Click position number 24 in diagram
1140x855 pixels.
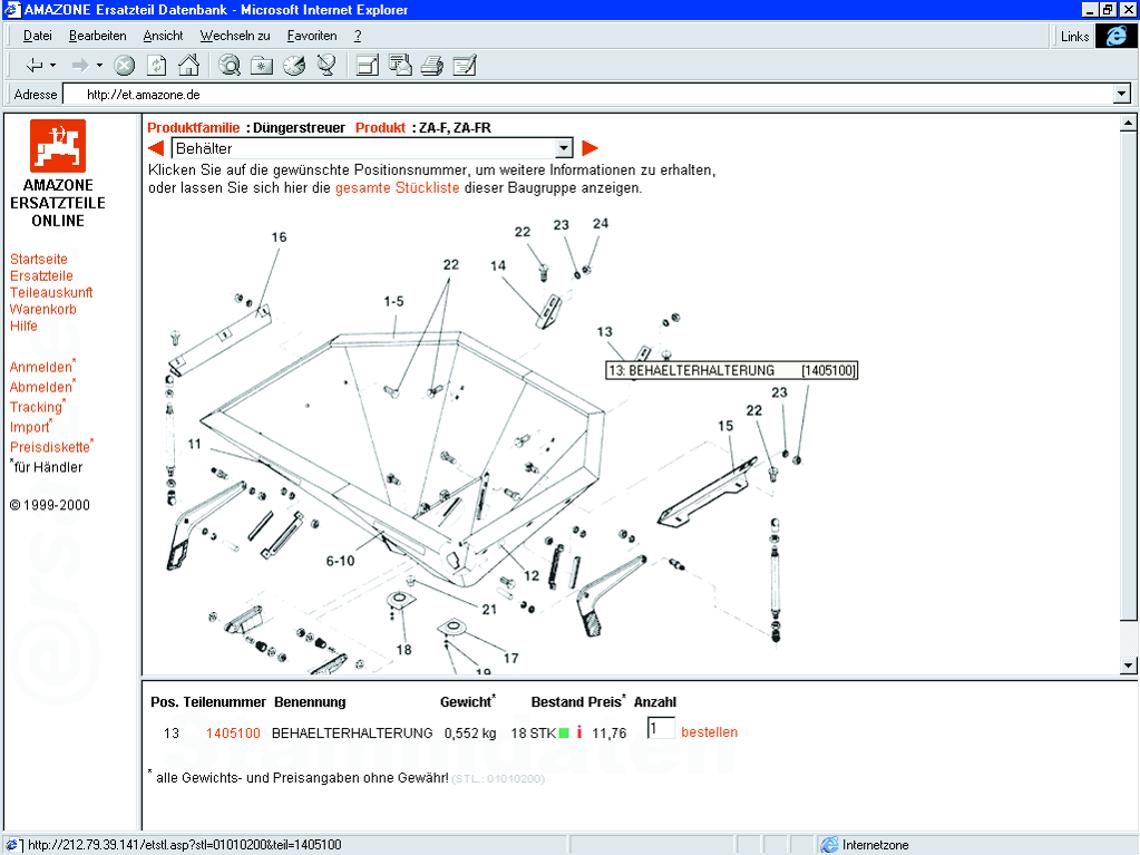click(x=601, y=223)
